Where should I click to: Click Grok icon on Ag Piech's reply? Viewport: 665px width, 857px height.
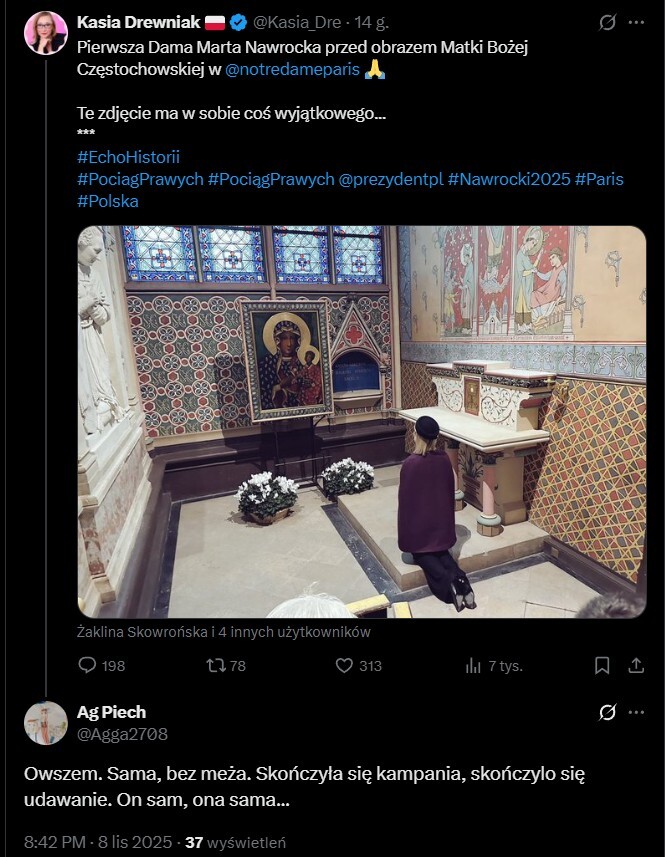[x=606, y=713]
